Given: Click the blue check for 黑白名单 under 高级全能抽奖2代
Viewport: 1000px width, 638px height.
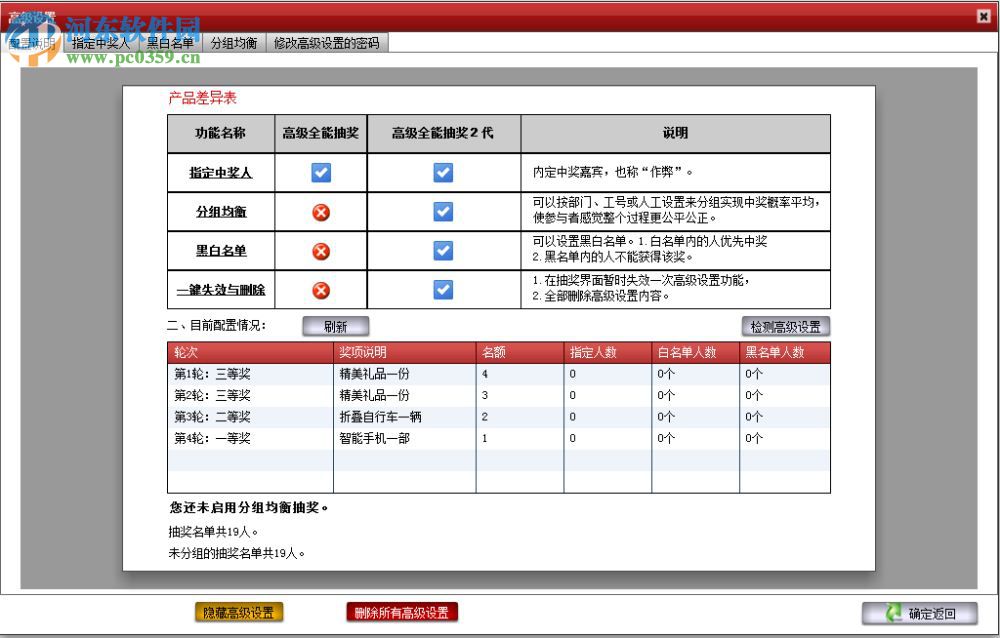Looking at the screenshot, I should pos(443,251).
